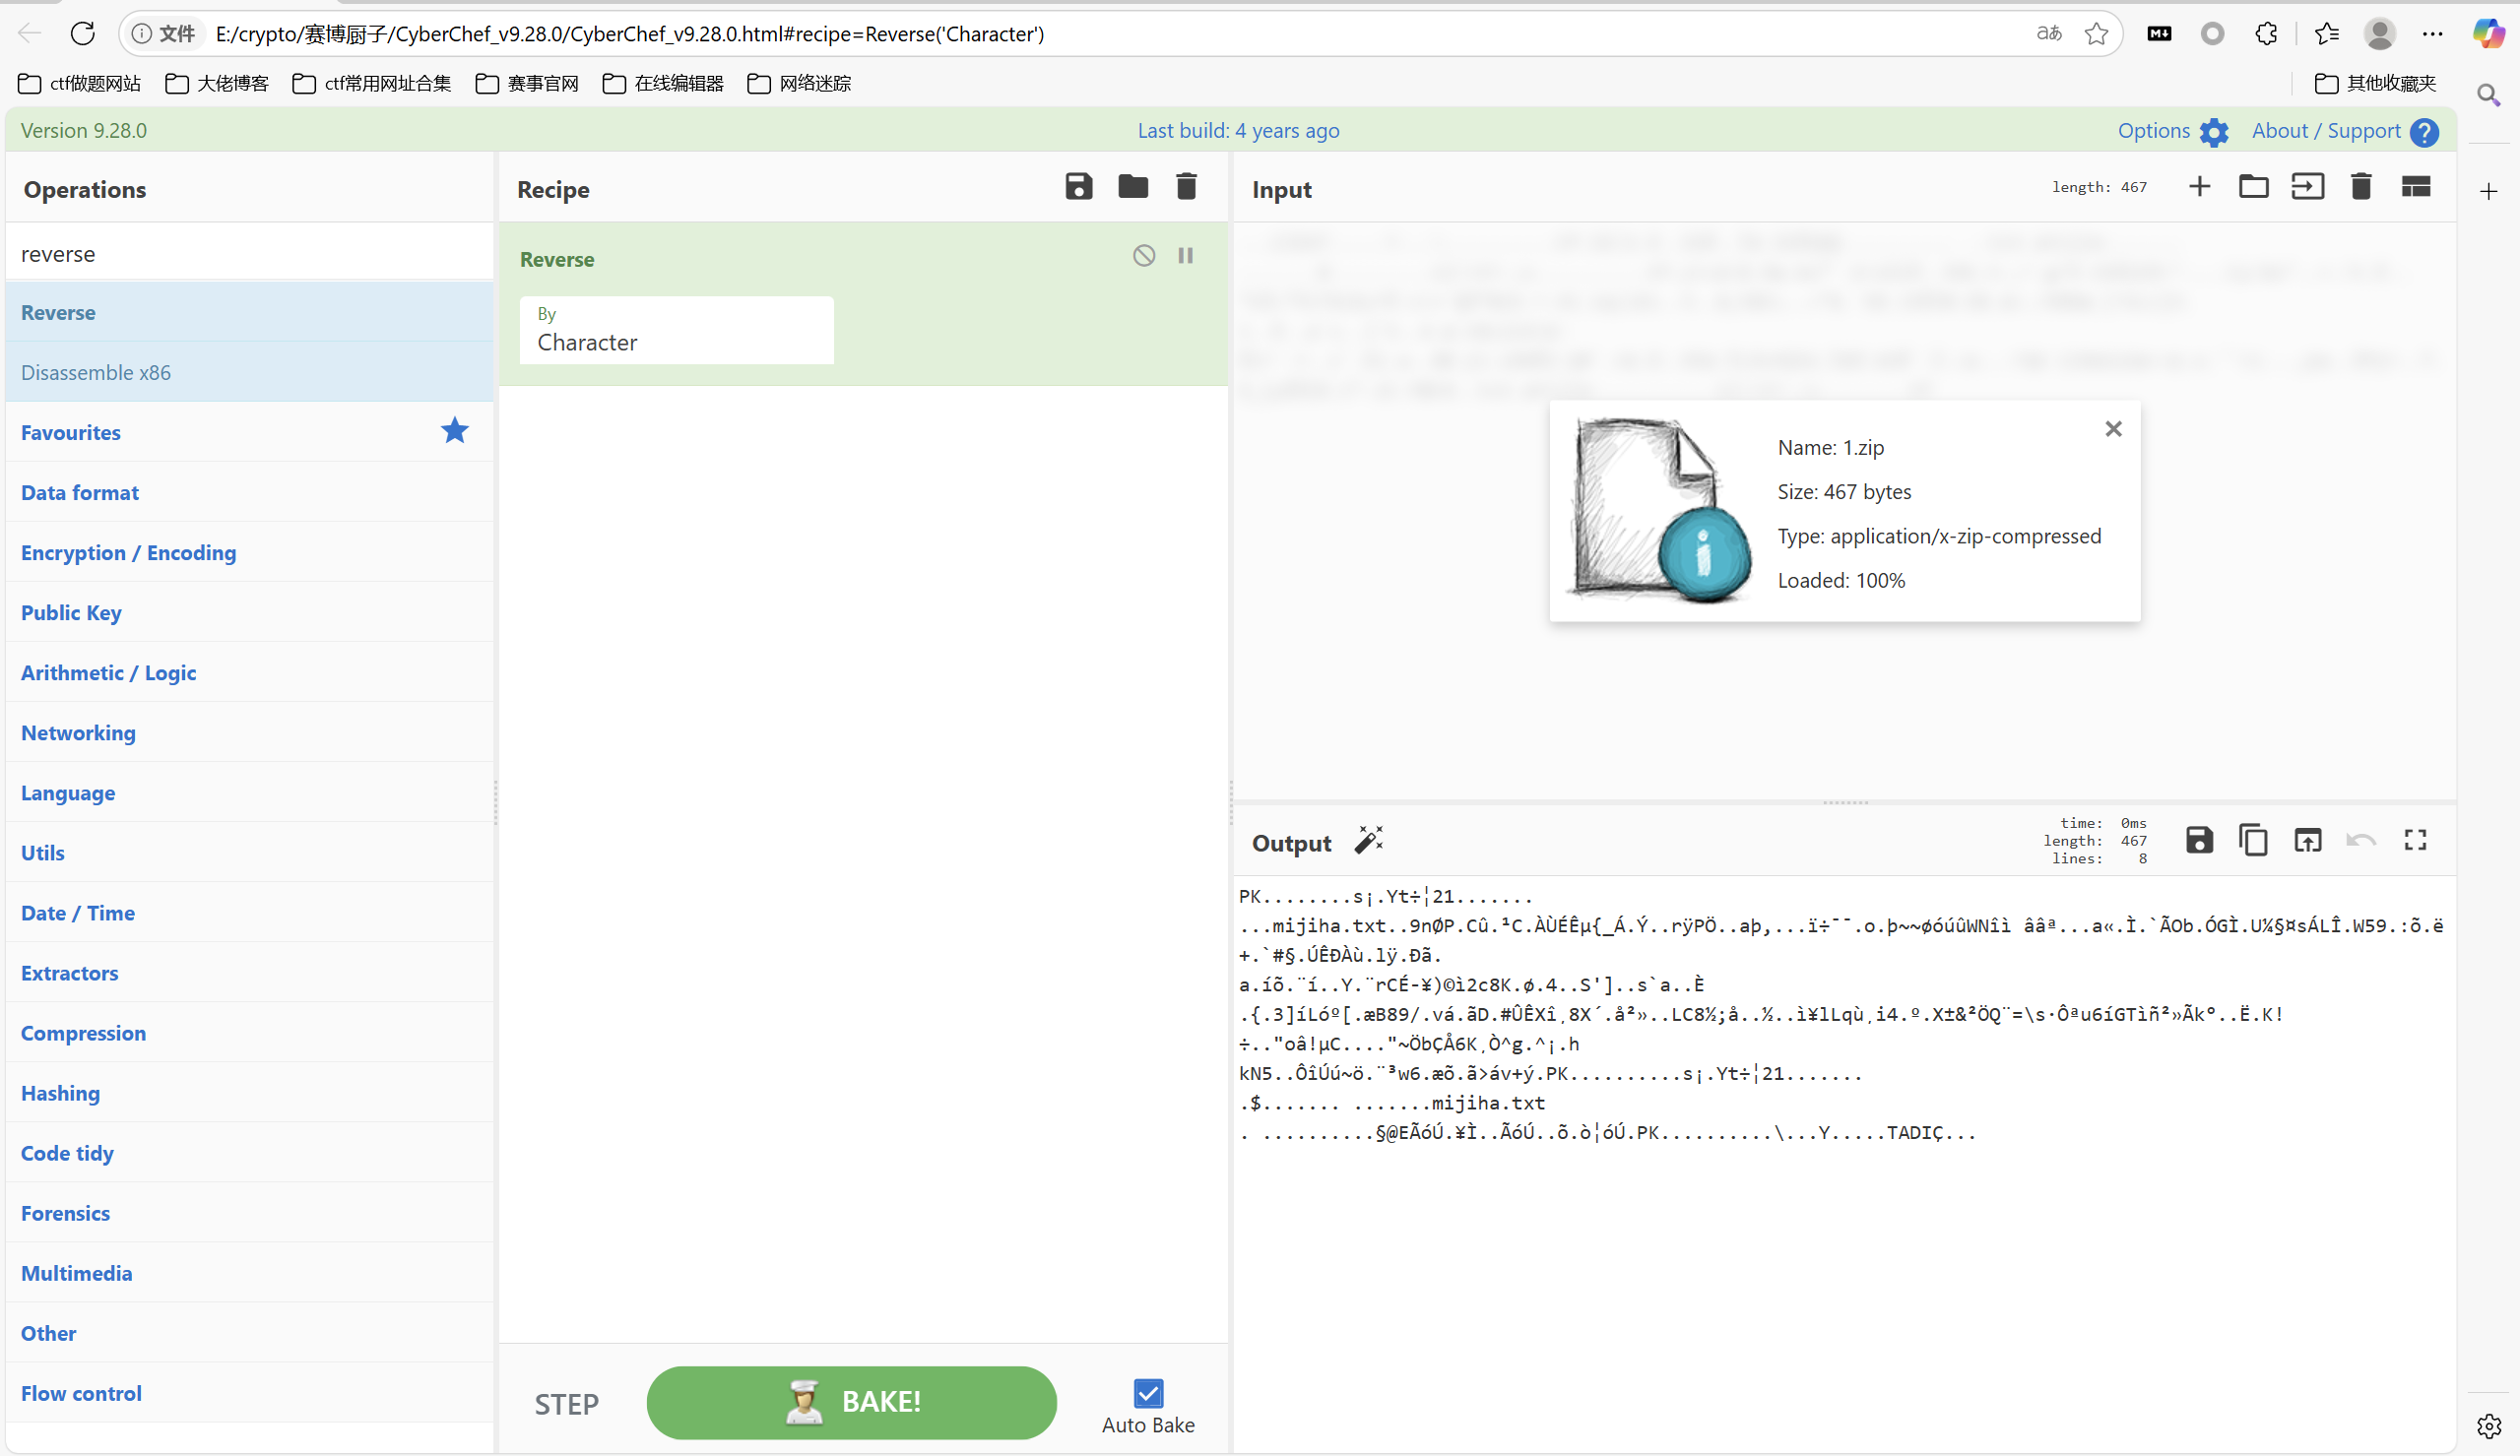Select the Disassemble x86 operation
The image size is (2520, 1456).
tap(249, 372)
